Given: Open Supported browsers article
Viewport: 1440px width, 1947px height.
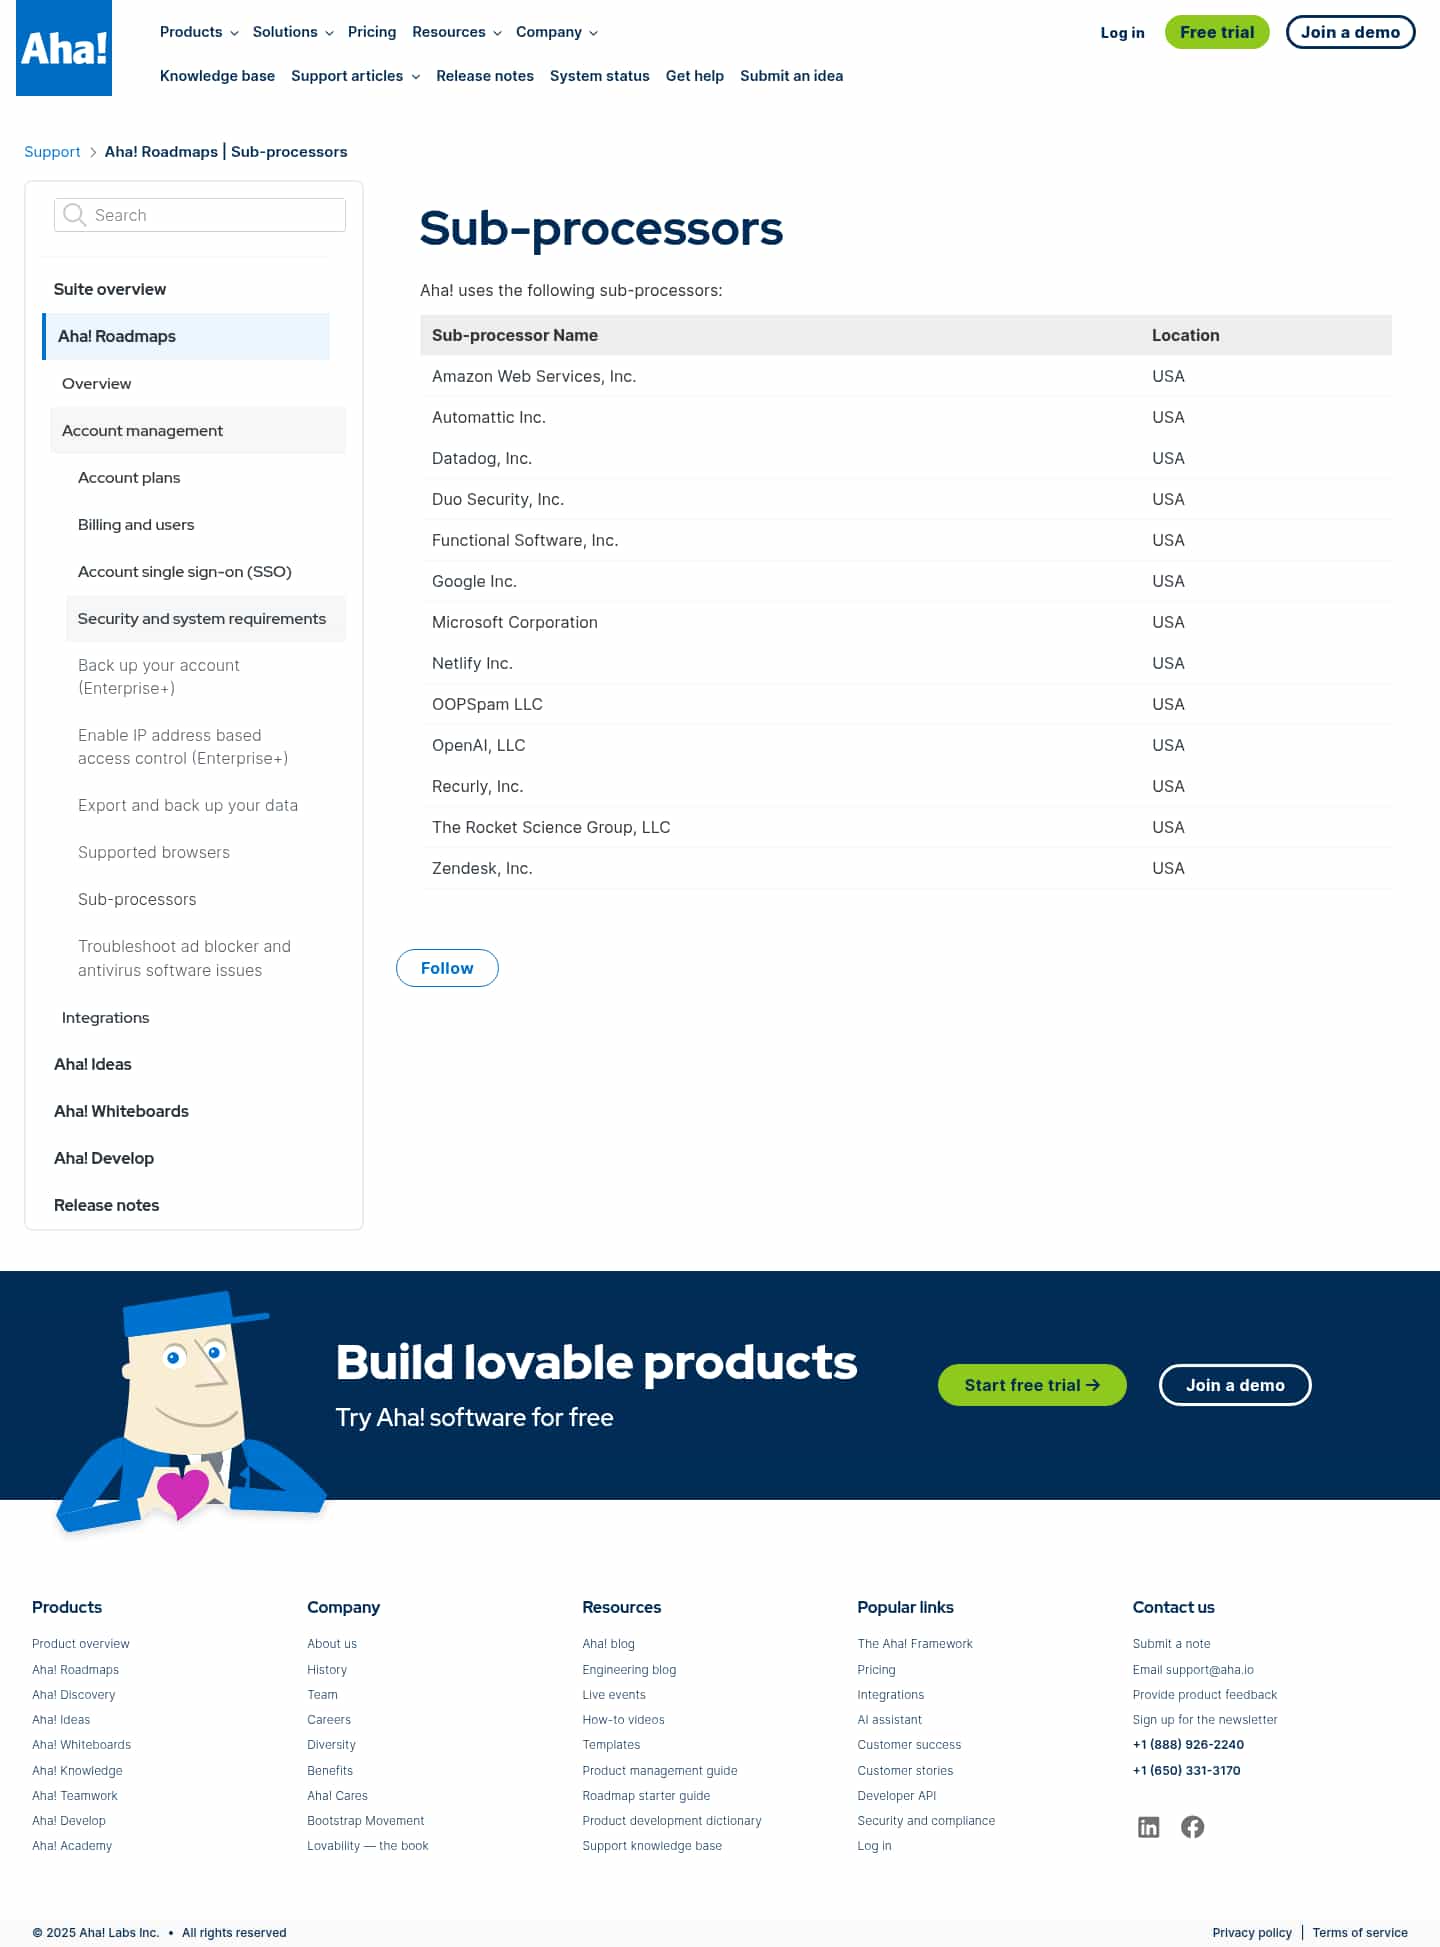Looking at the screenshot, I should pyautogui.click(x=154, y=852).
